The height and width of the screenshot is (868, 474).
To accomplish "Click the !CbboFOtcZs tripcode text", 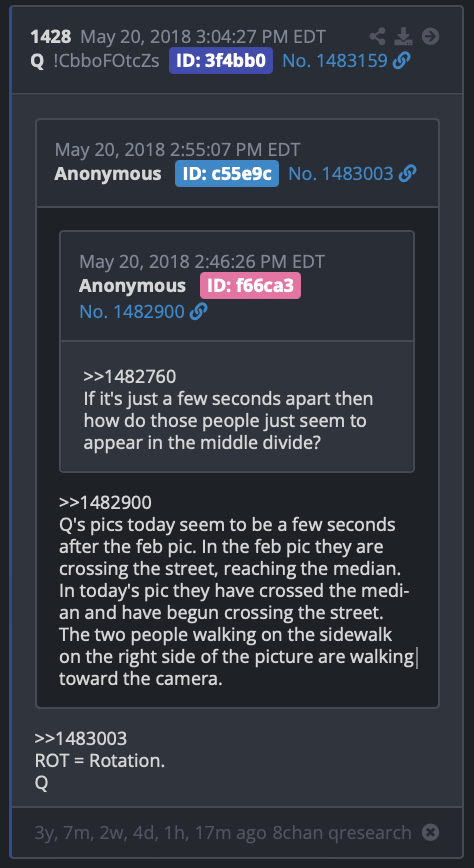I will [106, 61].
